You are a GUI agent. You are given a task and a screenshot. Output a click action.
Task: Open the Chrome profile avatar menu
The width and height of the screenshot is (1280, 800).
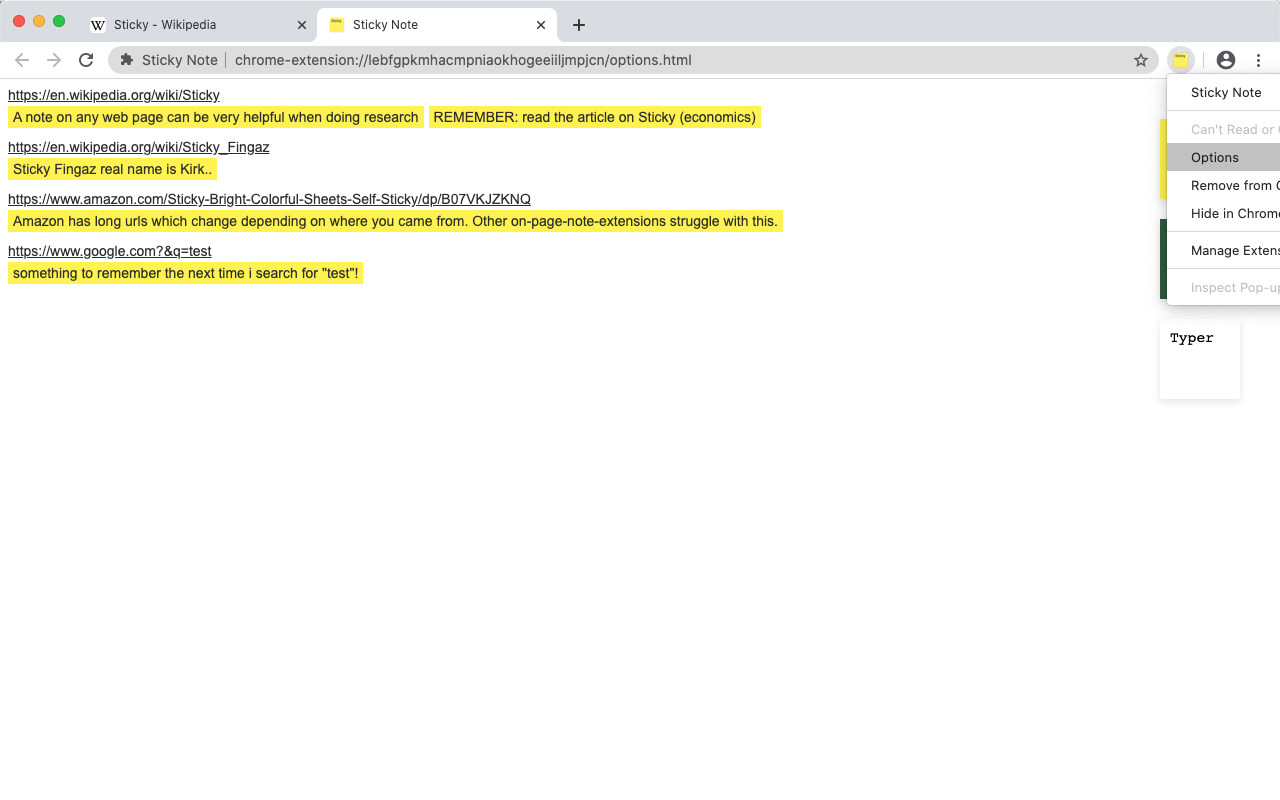tap(1226, 60)
